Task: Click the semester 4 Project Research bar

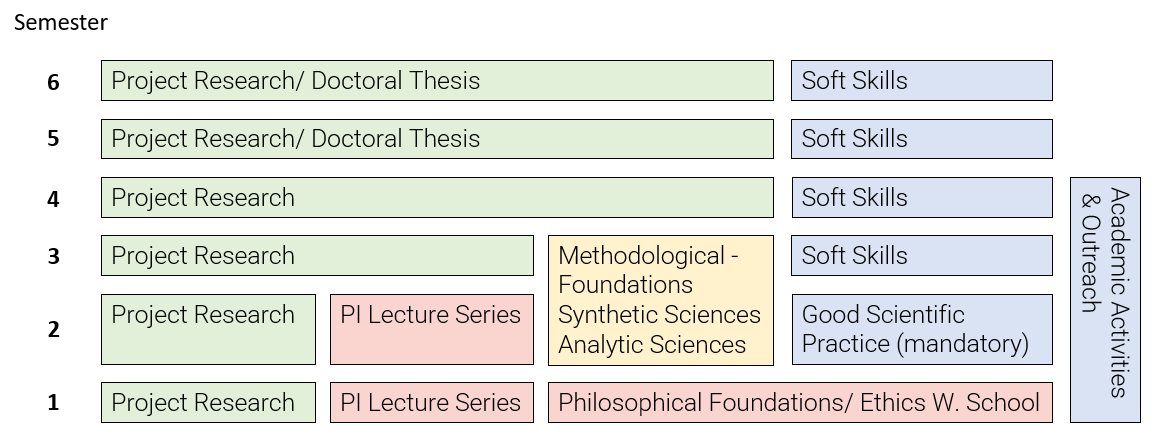Action: (437, 197)
